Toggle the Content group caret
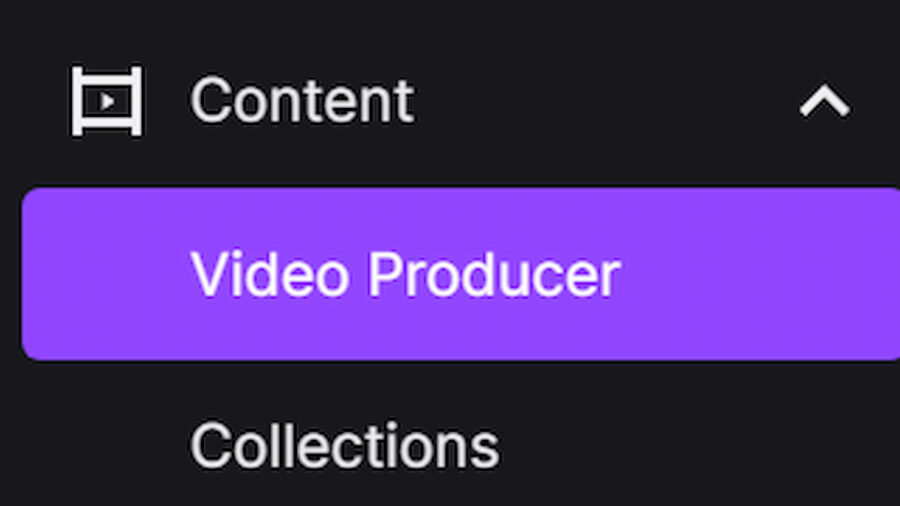The image size is (900, 506). click(824, 101)
